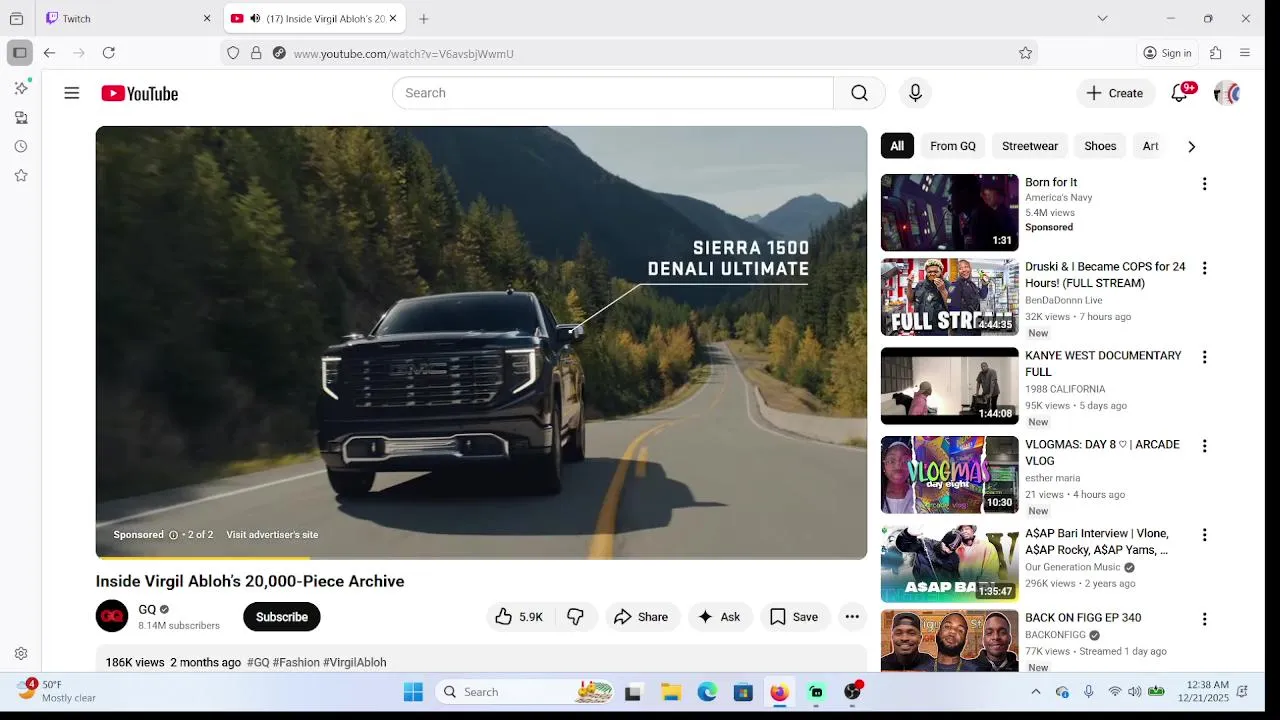The image size is (1280, 720).
Task: Open sidebar settings gear icon
Action: point(21,653)
